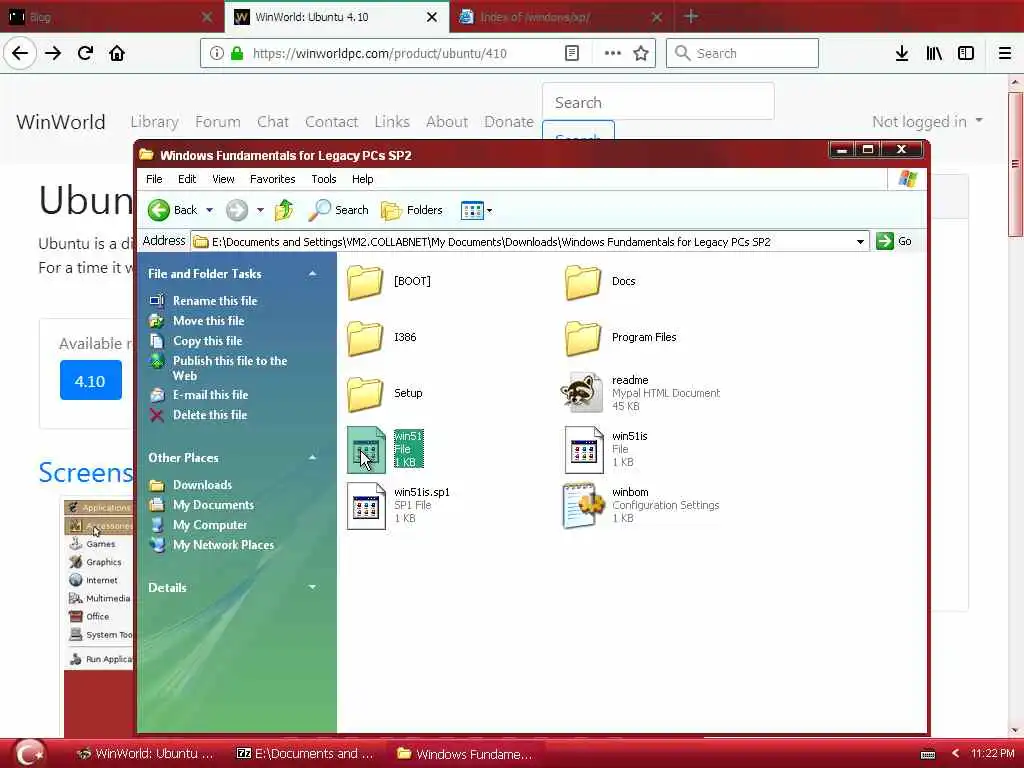The width and height of the screenshot is (1024, 768).
Task: Open the Not logged in dropdown
Action: tap(927, 121)
